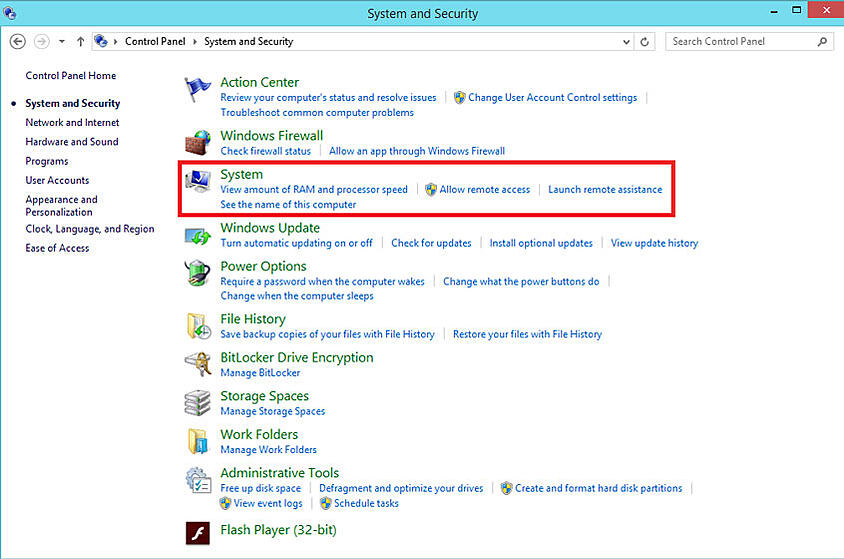Click the Work Folders icon

pyautogui.click(x=198, y=441)
